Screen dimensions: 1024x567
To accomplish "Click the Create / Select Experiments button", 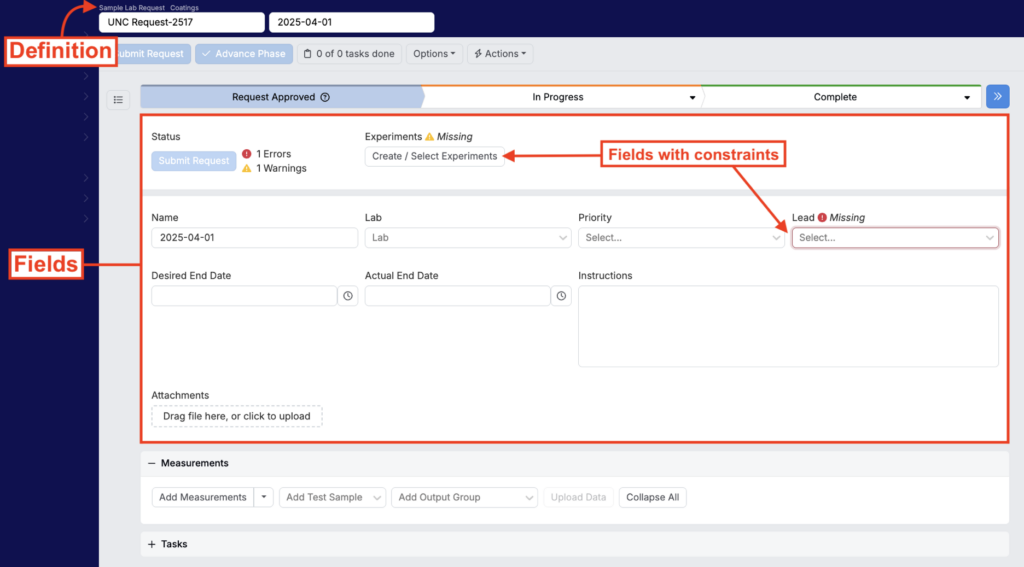I will (434, 156).
